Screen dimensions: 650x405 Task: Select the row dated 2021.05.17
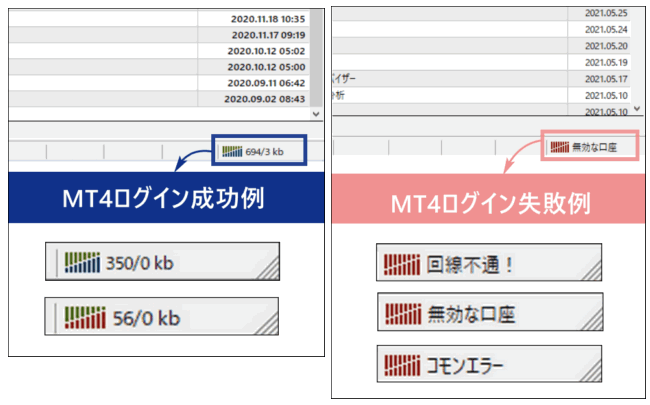(482, 79)
